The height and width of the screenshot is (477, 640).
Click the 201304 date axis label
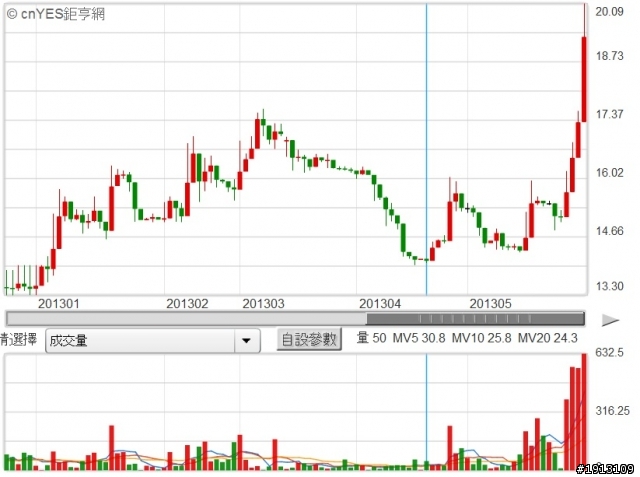[x=380, y=304]
